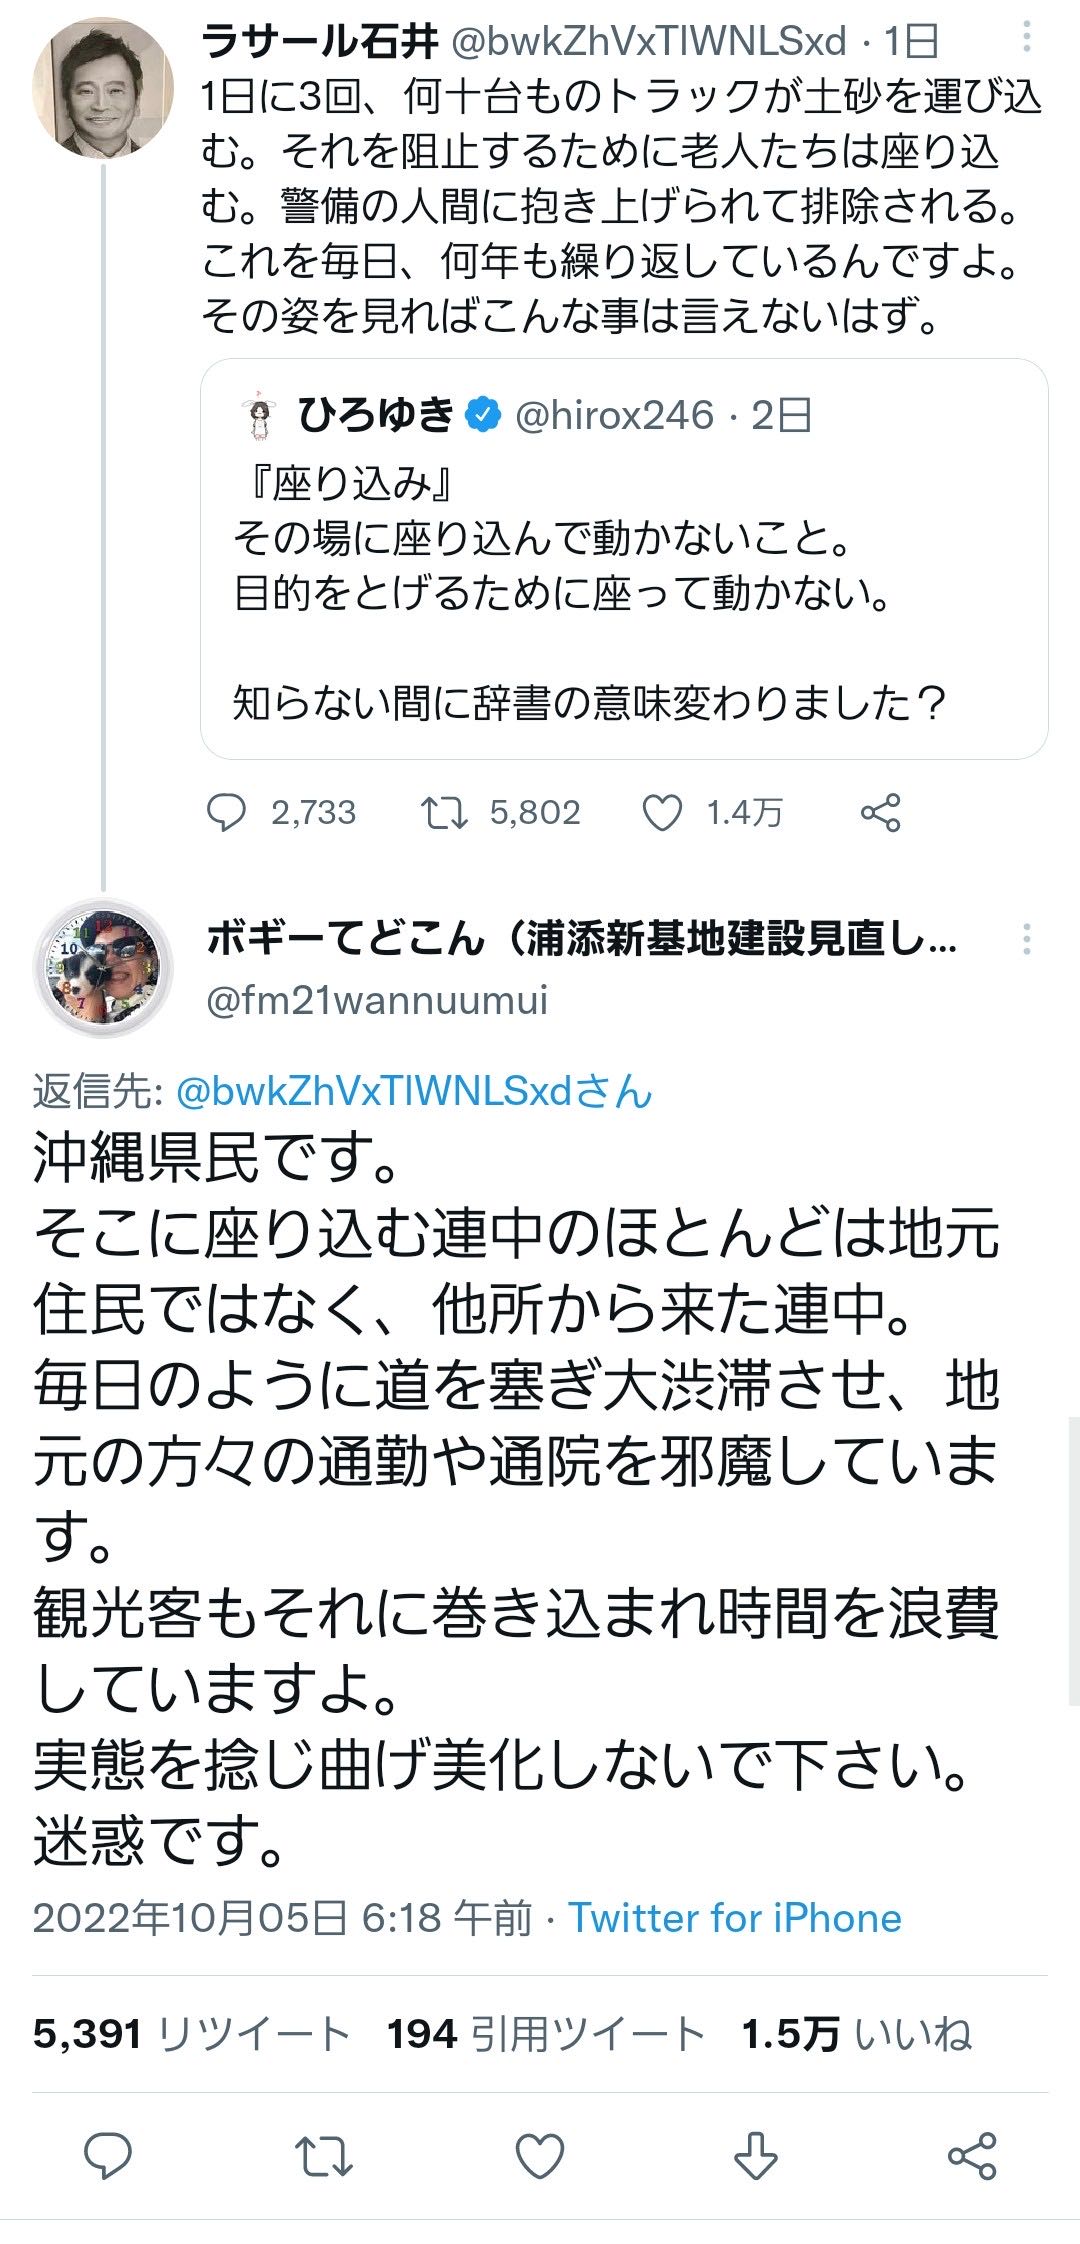Open @fm21wannuumui username handle
The width and height of the screenshot is (1080, 2244).
coord(377,1000)
